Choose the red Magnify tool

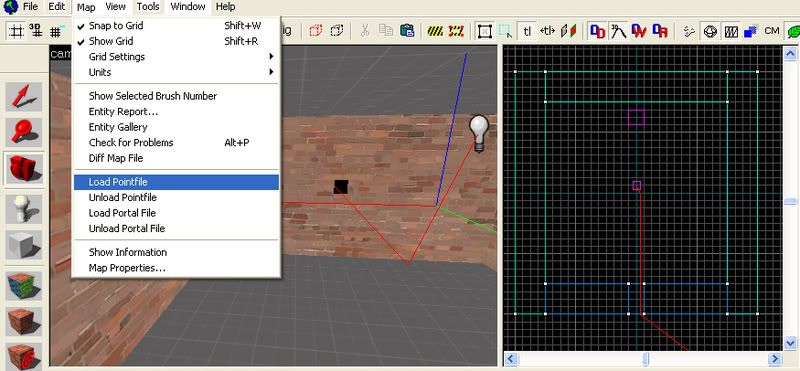coord(23,132)
